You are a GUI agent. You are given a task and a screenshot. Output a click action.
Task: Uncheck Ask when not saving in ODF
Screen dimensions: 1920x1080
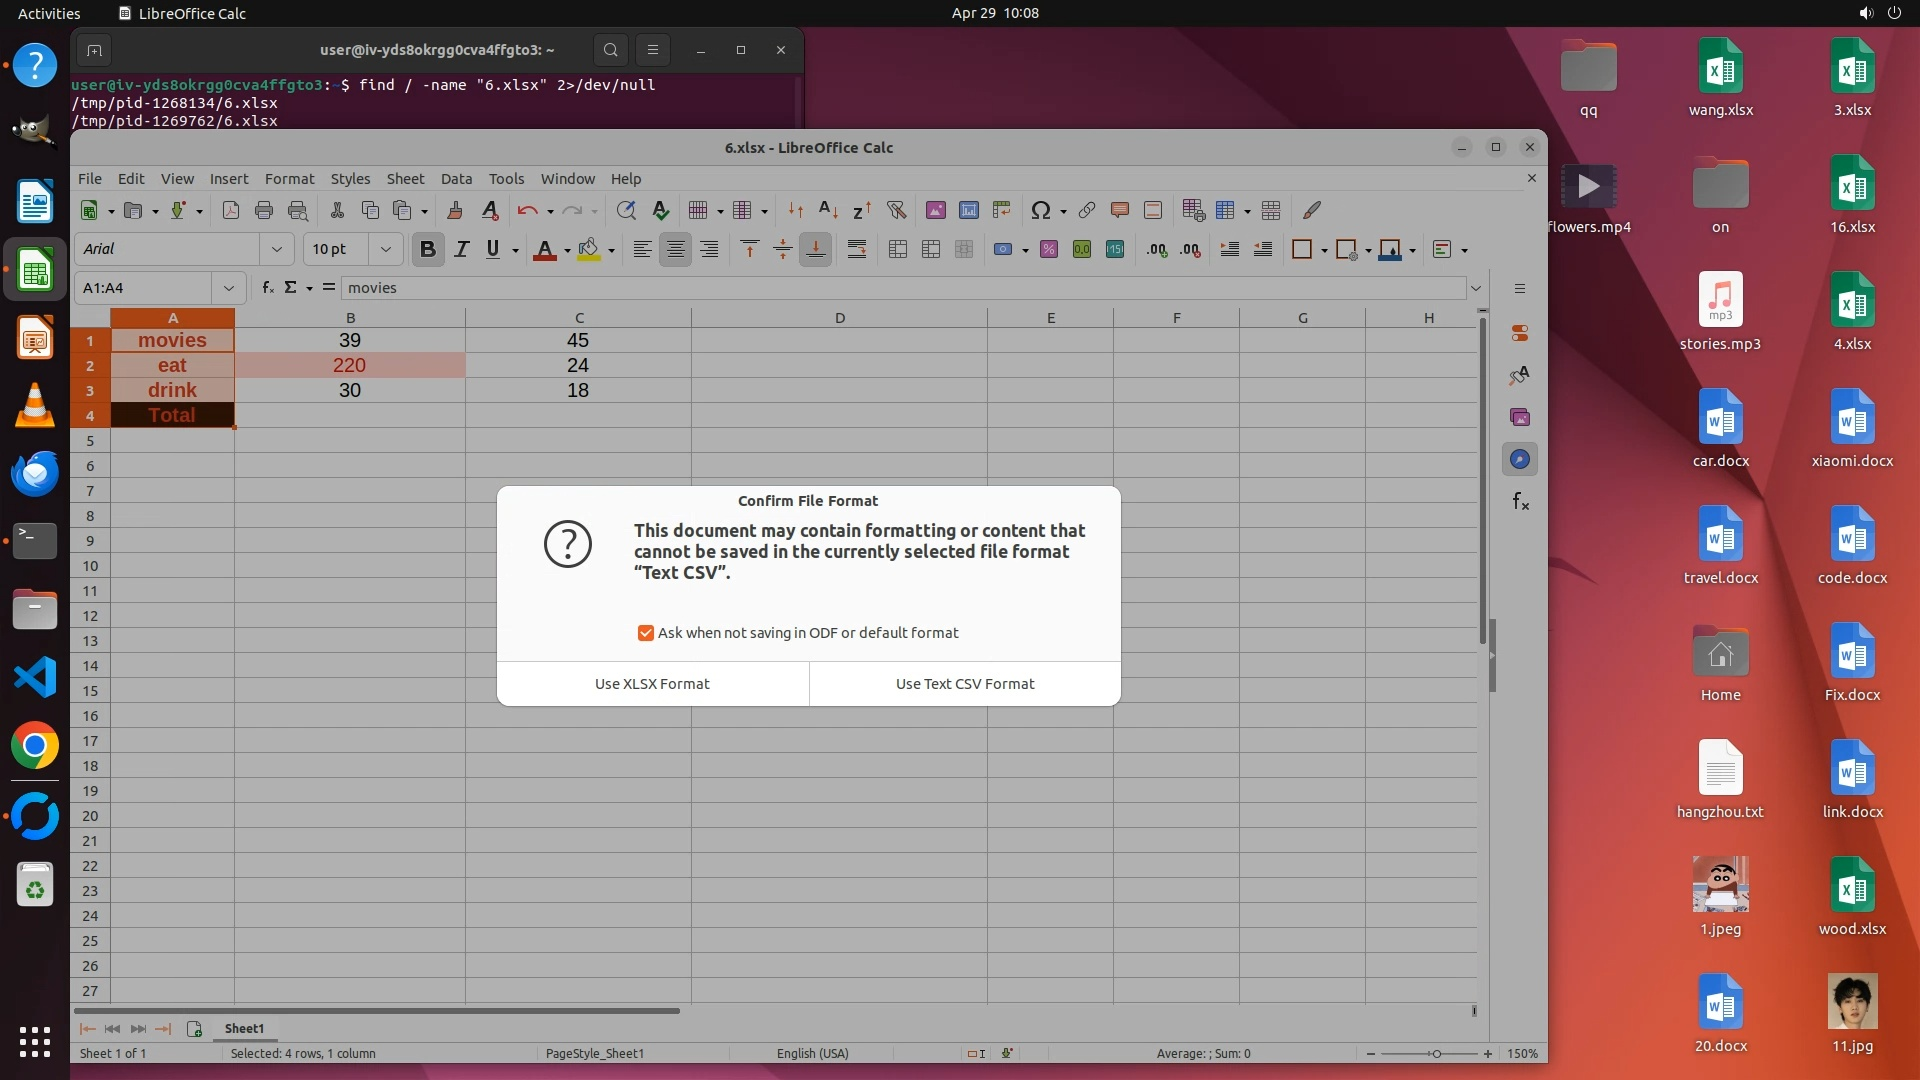[646, 633]
